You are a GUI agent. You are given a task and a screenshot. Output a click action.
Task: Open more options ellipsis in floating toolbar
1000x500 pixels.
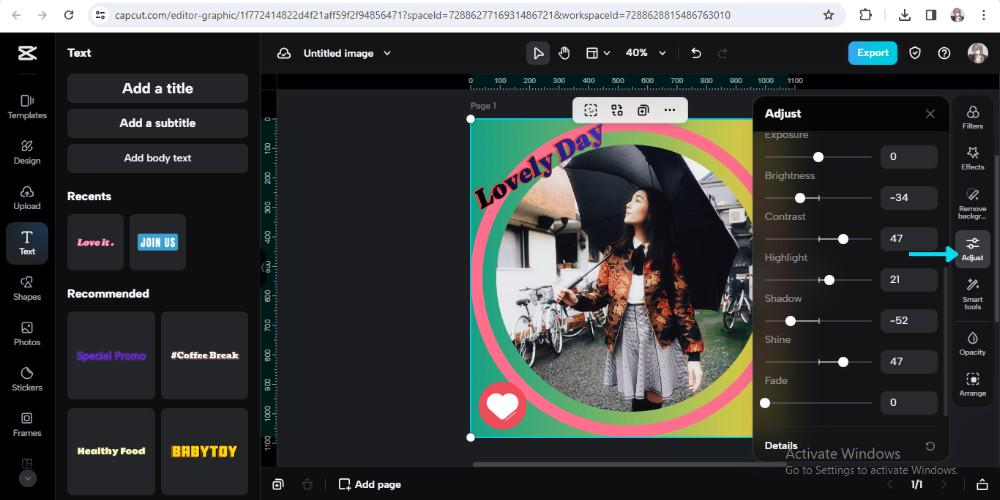(x=669, y=110)
